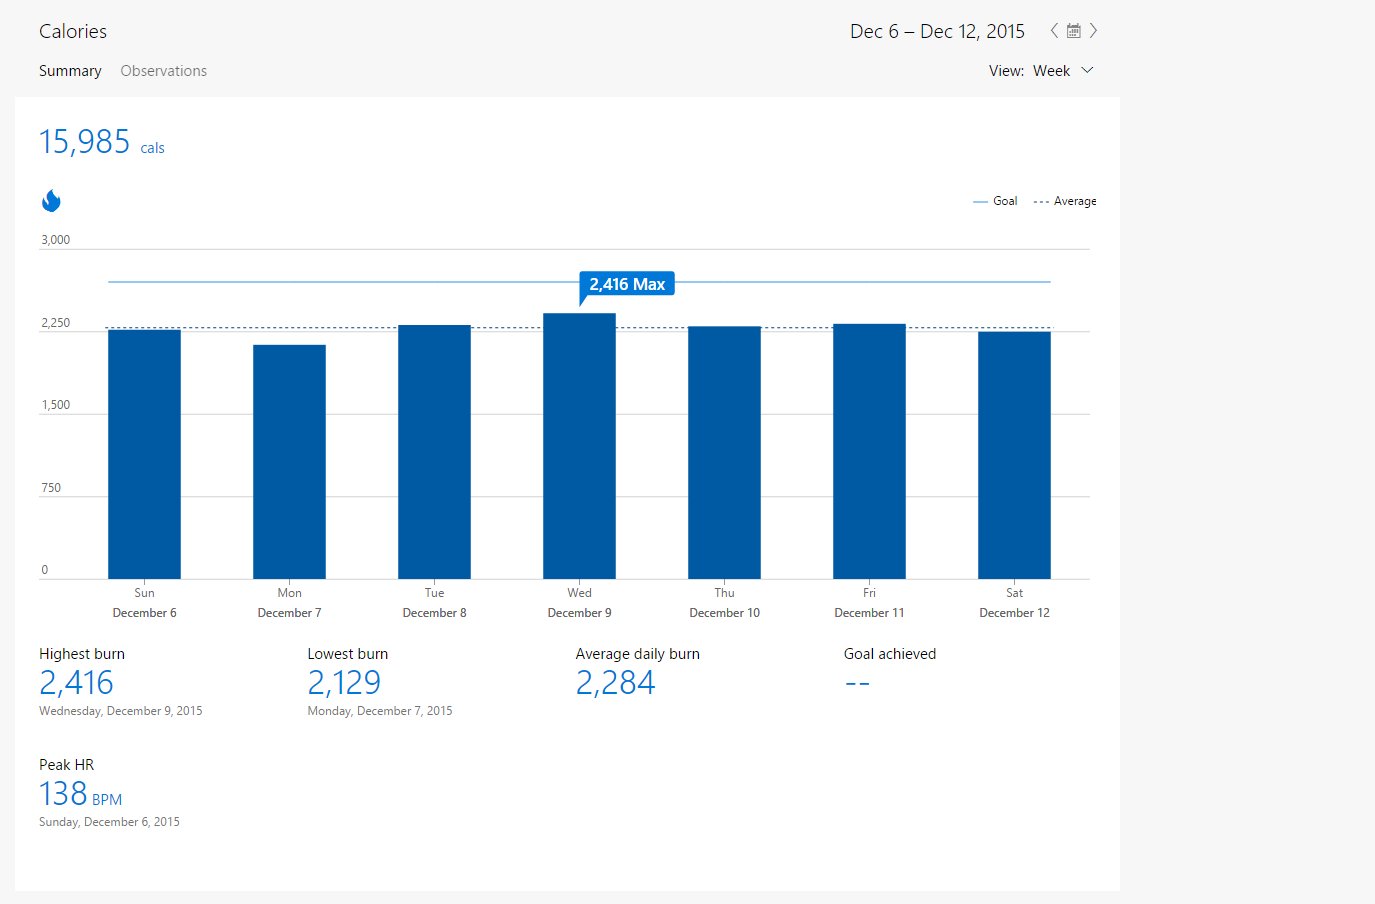This screenshot has height=904, width=1375.
Task: Select the Monday December 7 bar
Action: click(289, 462)
